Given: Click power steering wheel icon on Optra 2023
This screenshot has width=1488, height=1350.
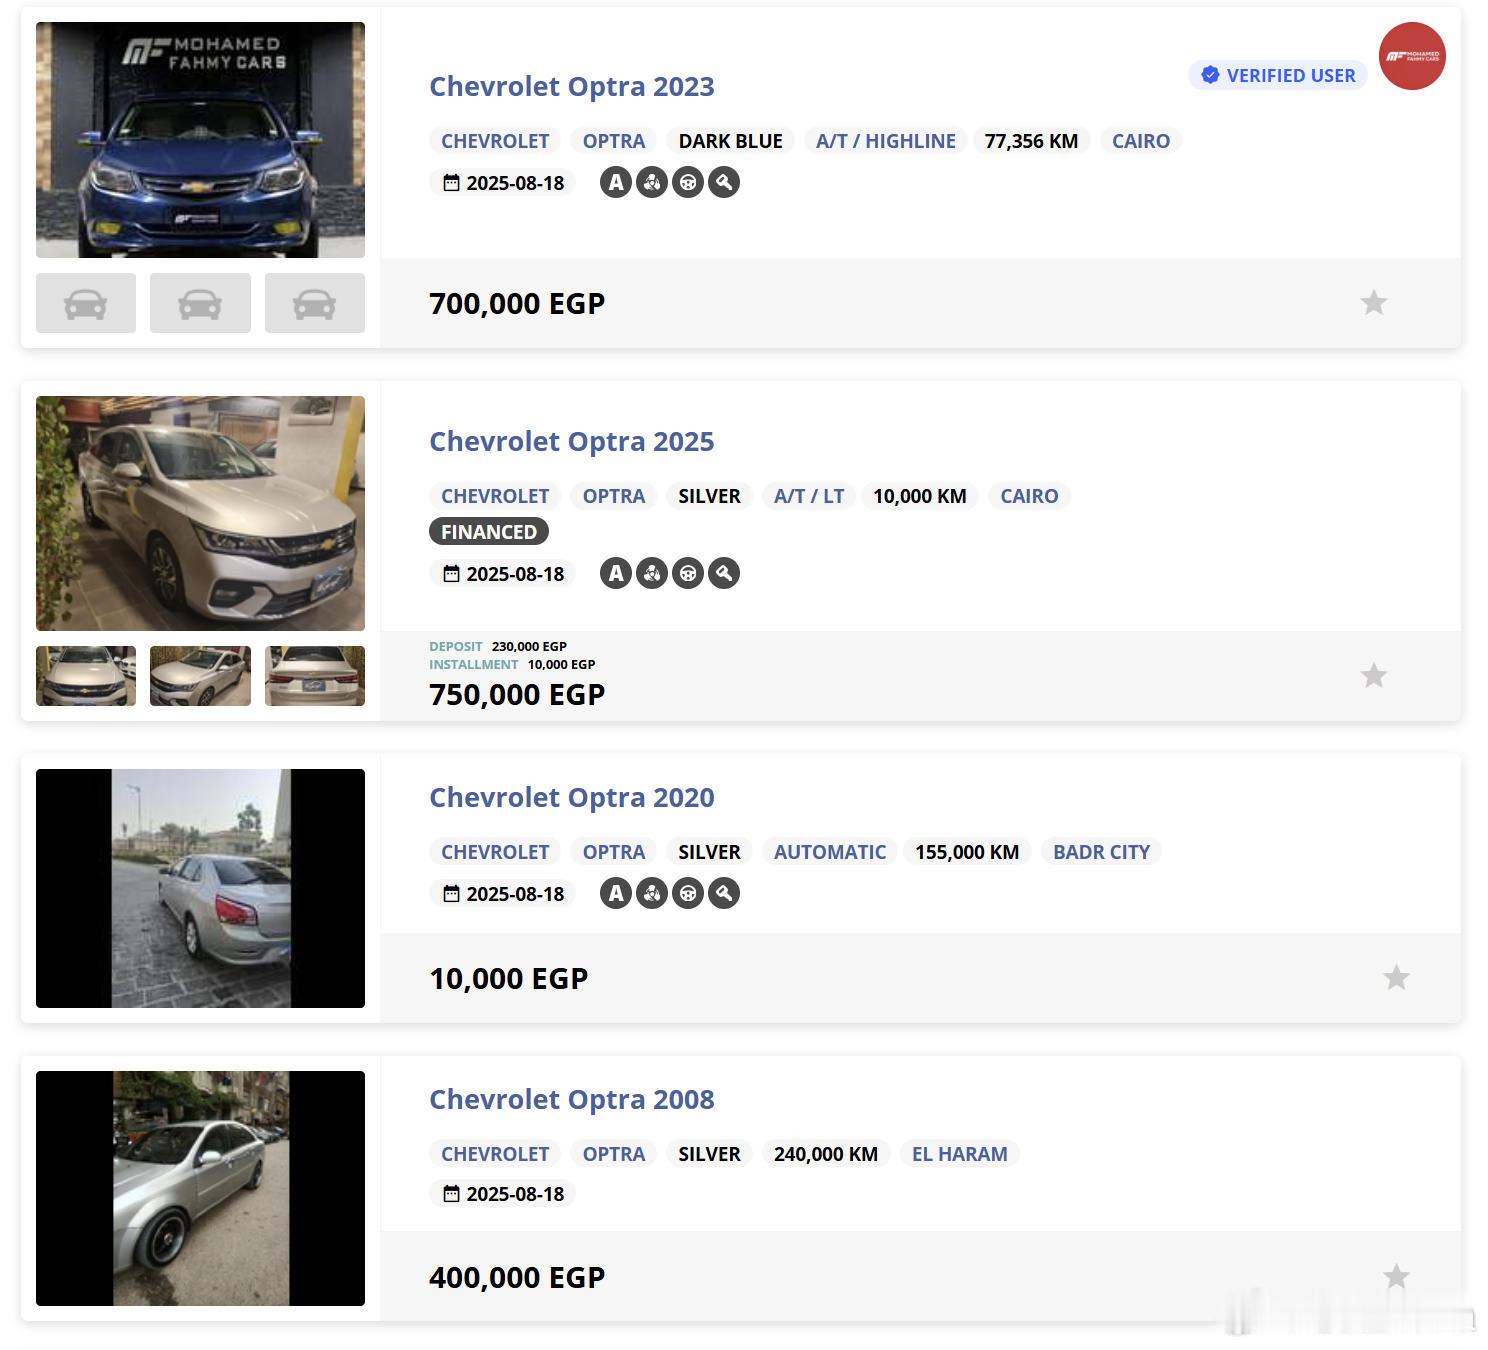Looking at the screenshot, I should point(688,182).
